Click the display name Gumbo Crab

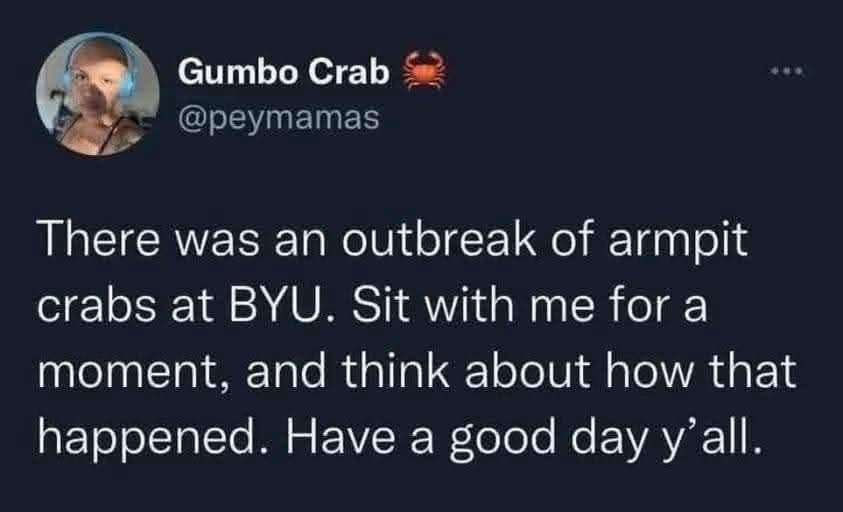point(284,74)
